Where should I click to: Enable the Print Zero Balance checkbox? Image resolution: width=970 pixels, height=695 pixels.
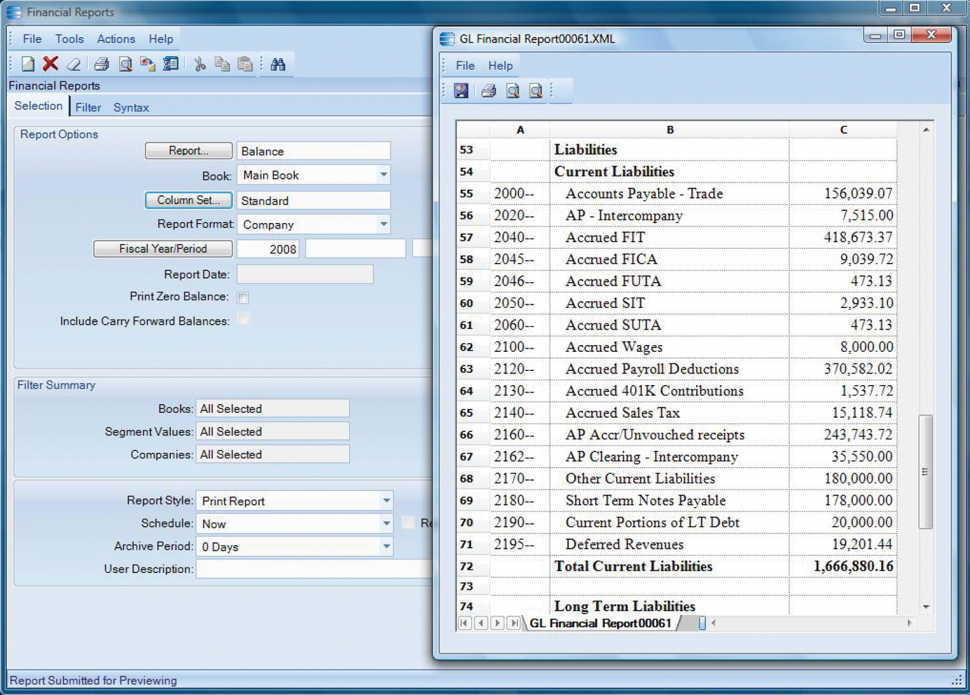point(243,298)
